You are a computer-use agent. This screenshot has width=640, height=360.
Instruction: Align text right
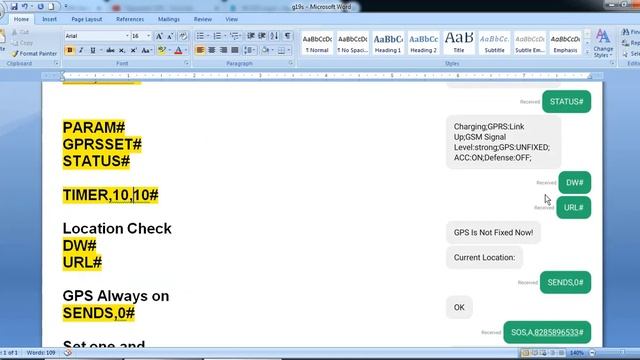tap(223, 50)
